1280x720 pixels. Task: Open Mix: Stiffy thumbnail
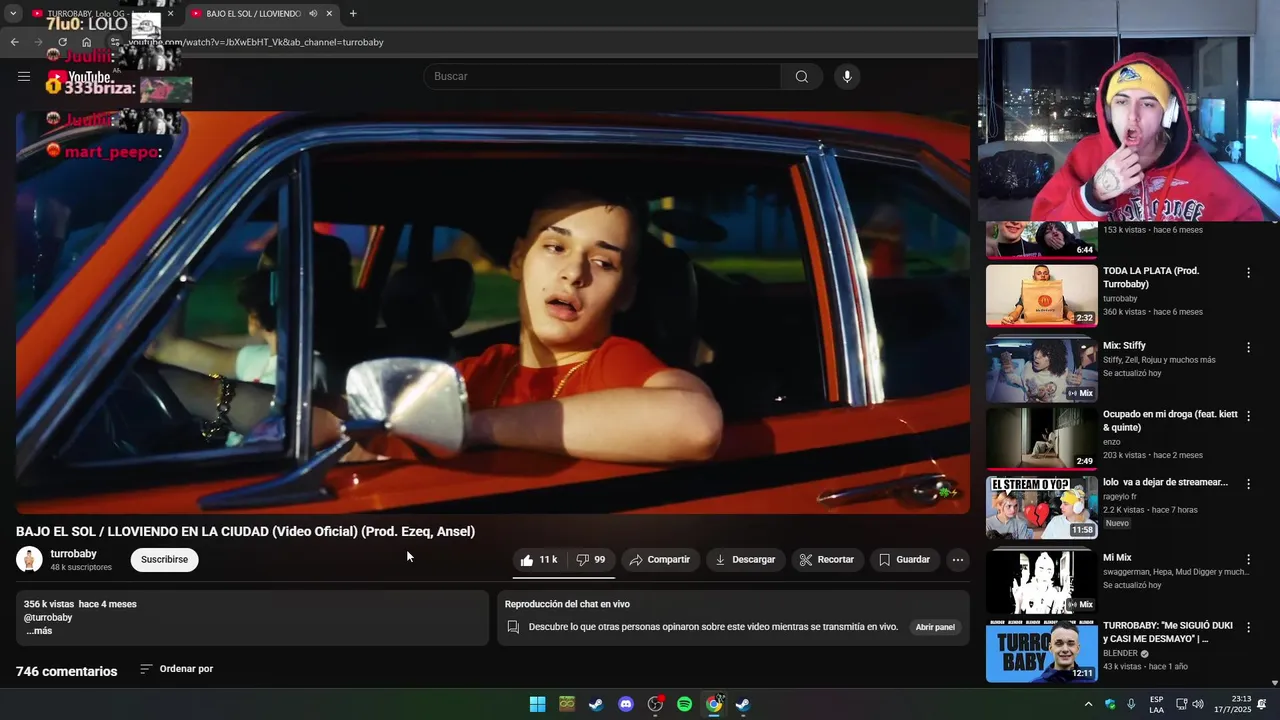point(1041,370)
